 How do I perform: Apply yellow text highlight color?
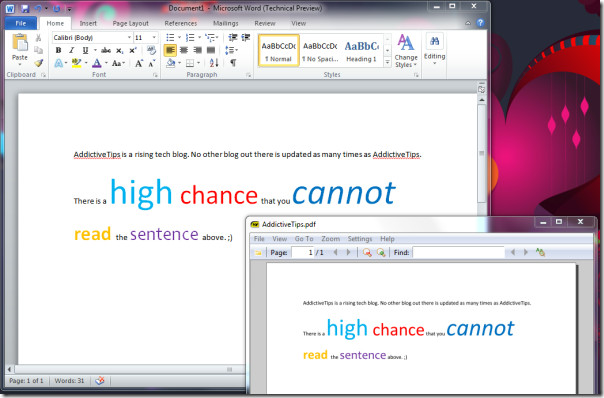pos(77,63)
